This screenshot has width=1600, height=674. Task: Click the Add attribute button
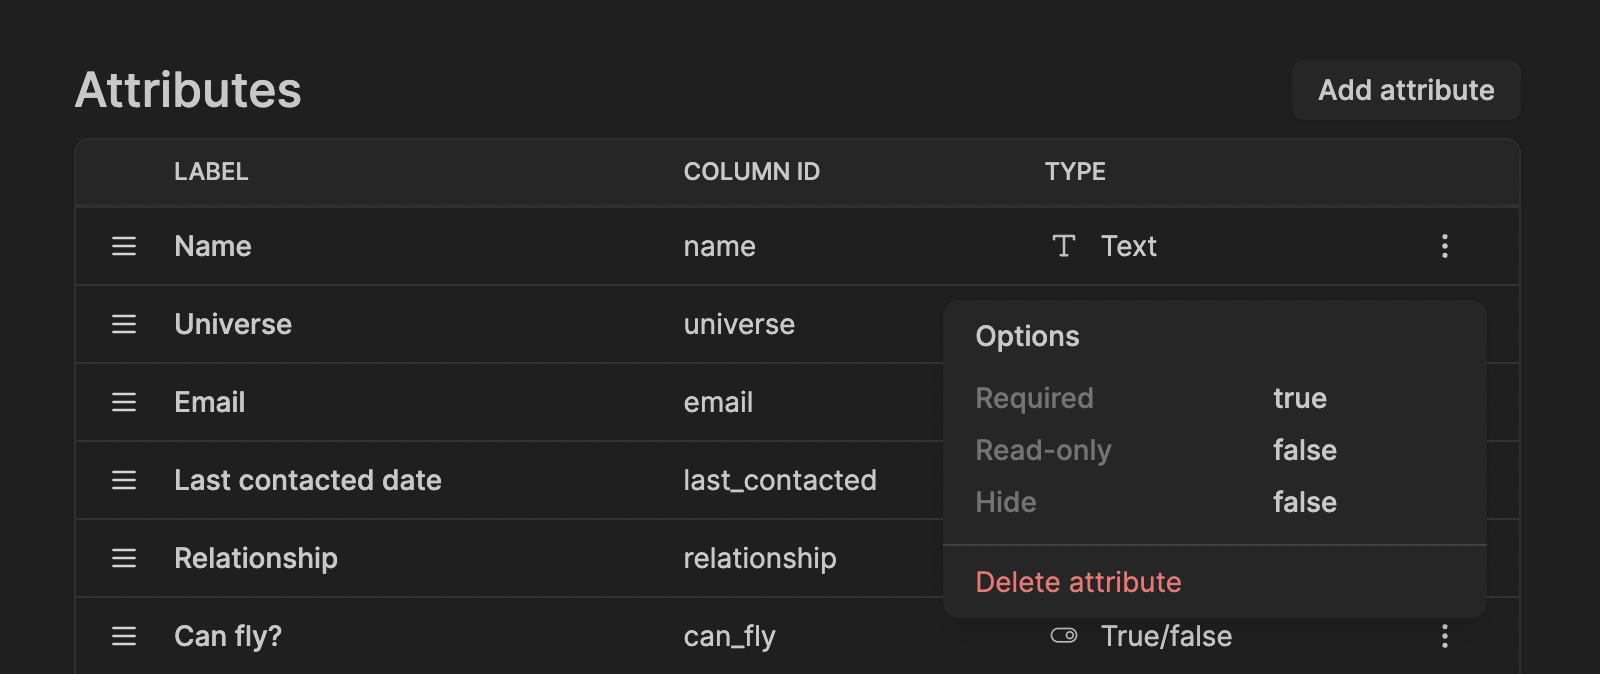(1406, 90)
